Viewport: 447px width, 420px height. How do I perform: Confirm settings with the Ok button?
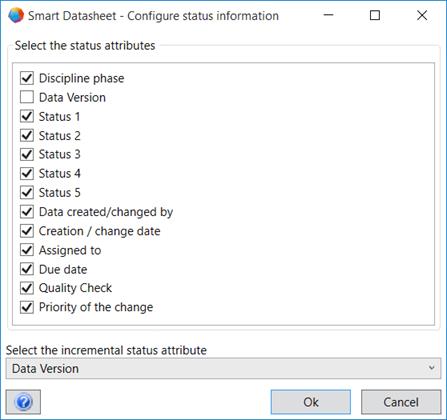pos(311,402)
